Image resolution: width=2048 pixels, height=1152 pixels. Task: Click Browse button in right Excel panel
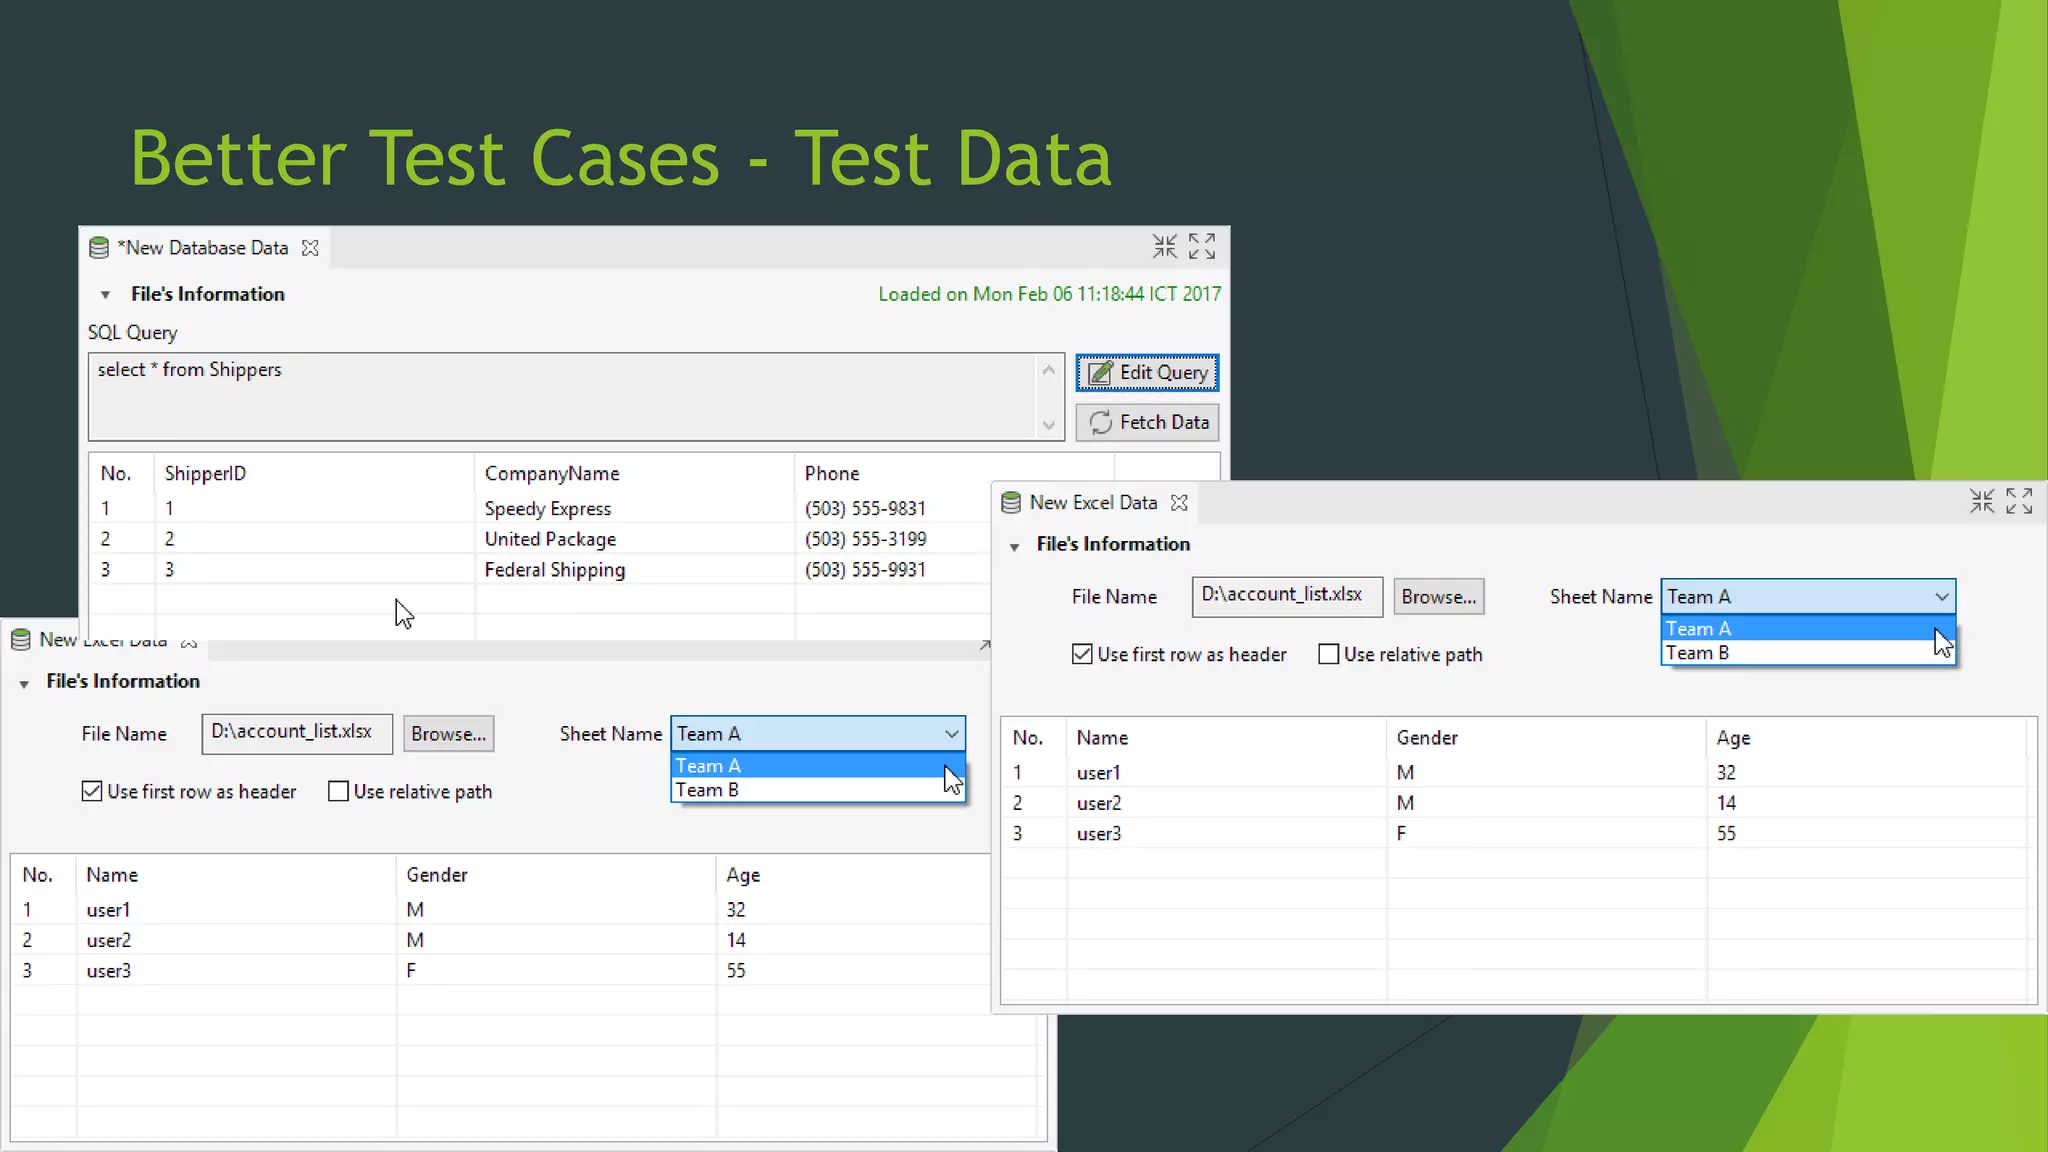pos(1438,596)
